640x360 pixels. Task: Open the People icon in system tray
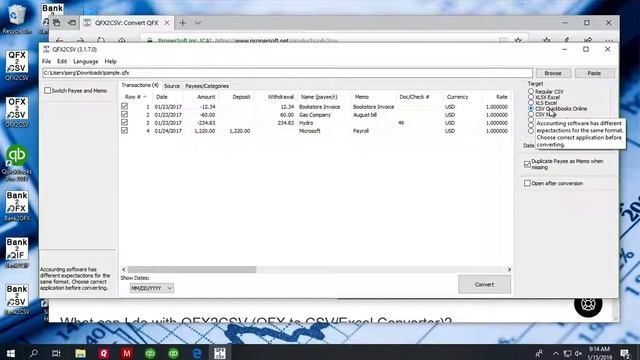(x=539, y=353)
